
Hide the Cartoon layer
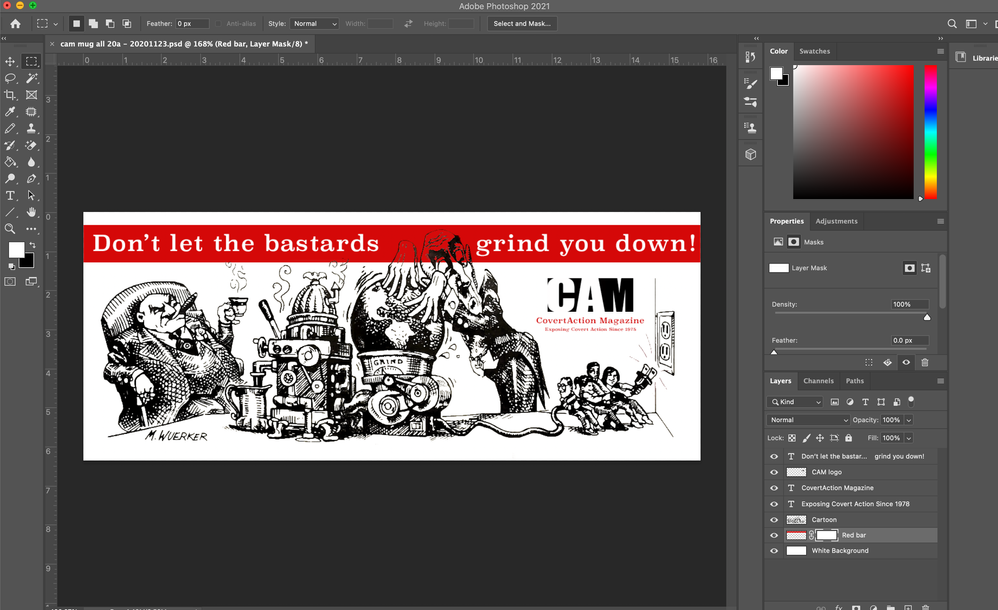(773, 520)
